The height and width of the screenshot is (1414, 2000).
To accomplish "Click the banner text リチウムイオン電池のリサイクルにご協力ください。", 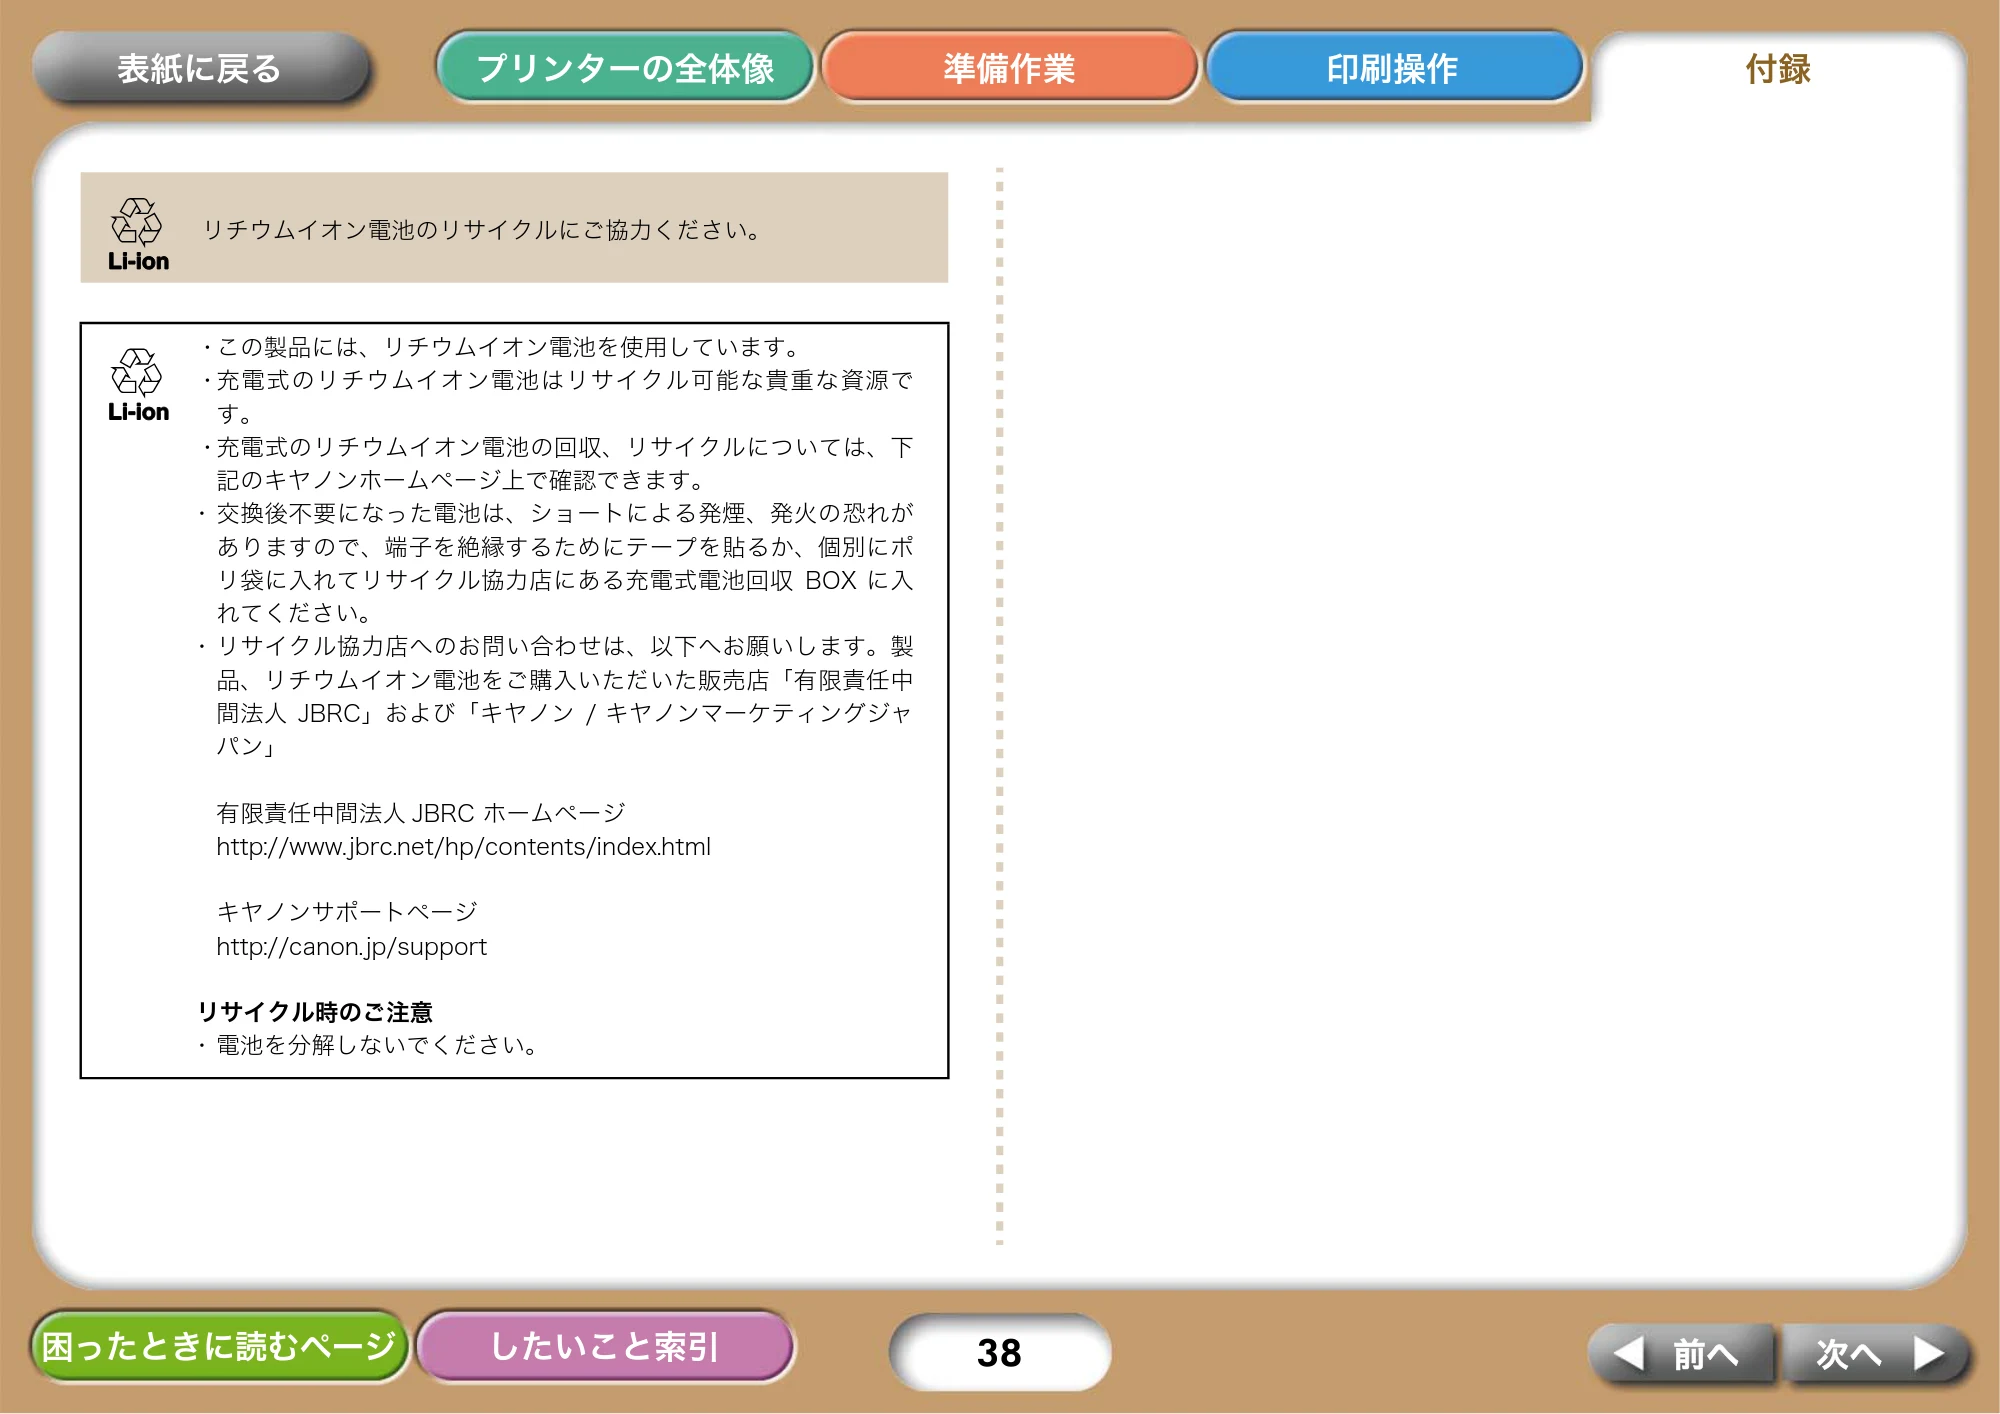I will (484, 230).
